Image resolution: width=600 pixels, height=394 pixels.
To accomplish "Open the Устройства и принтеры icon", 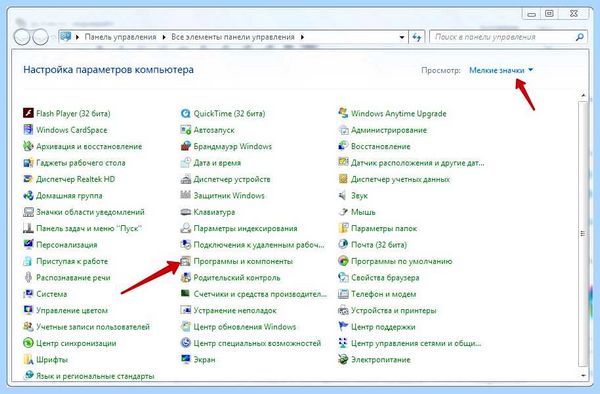I will coord(343,310).
